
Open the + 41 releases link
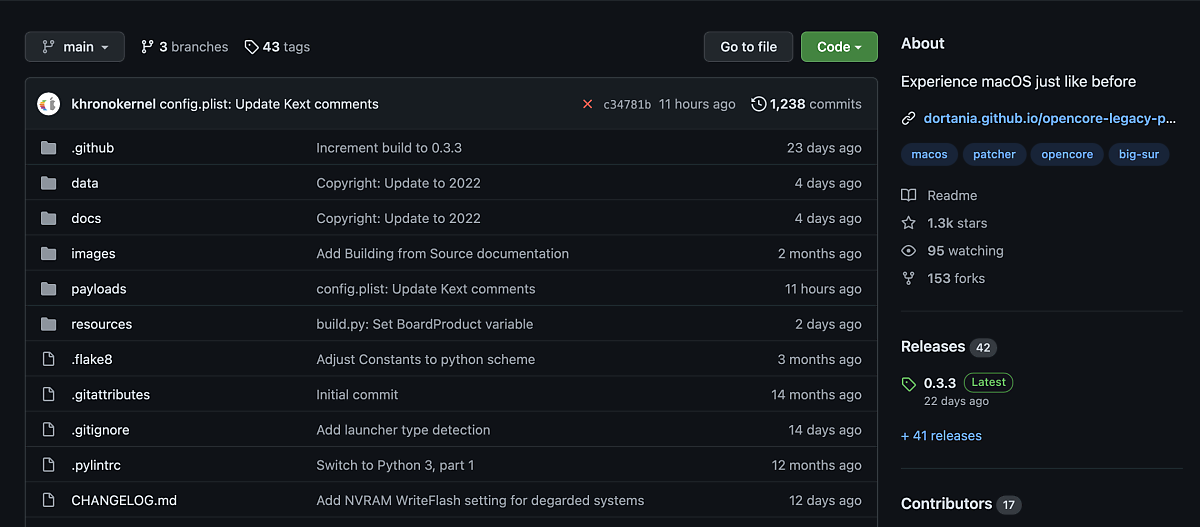point(941,436)
